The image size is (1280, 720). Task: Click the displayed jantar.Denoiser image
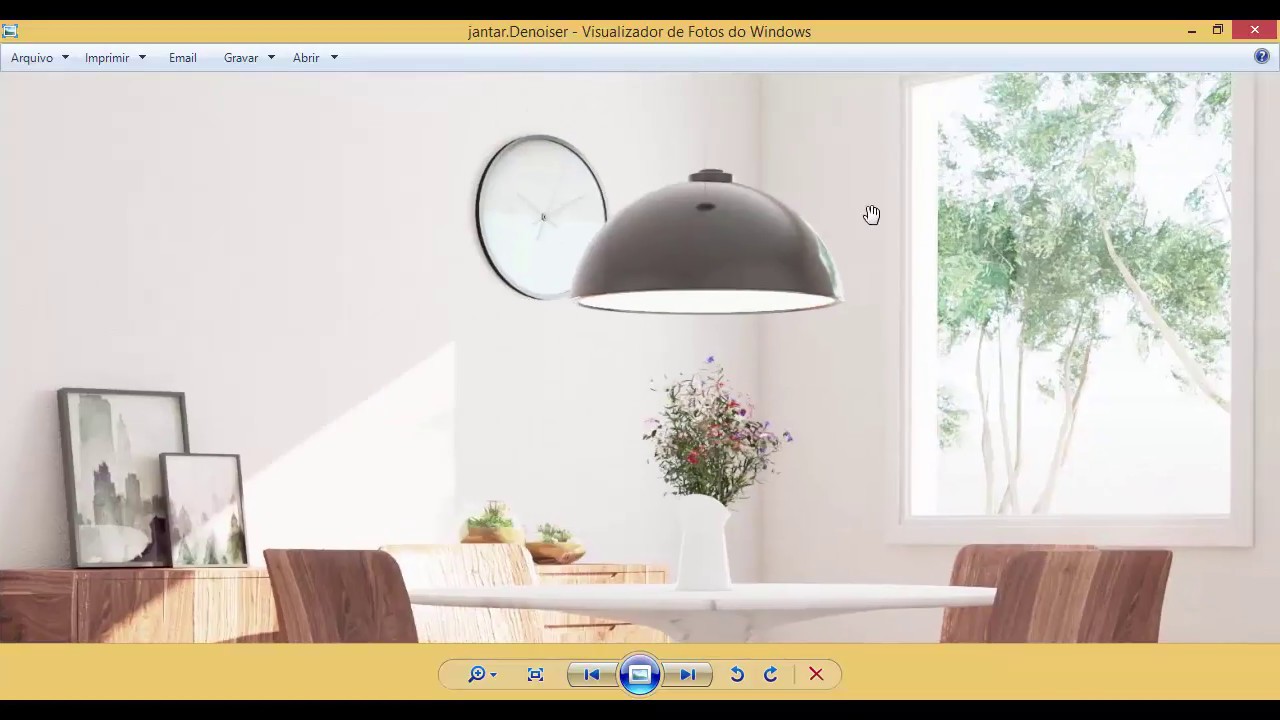(x=640, y=357)
